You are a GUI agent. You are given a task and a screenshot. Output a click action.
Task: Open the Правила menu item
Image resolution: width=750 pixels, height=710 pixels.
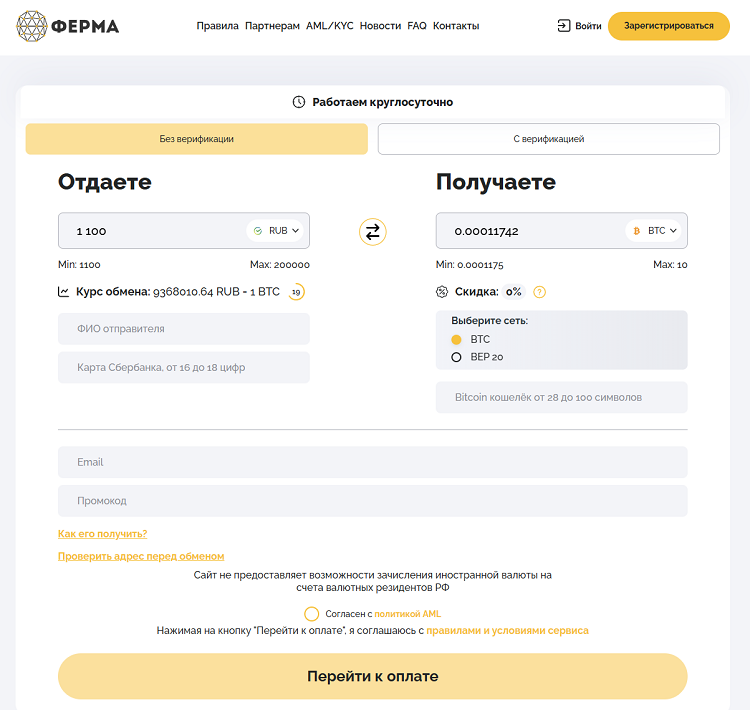coord(217,26)
